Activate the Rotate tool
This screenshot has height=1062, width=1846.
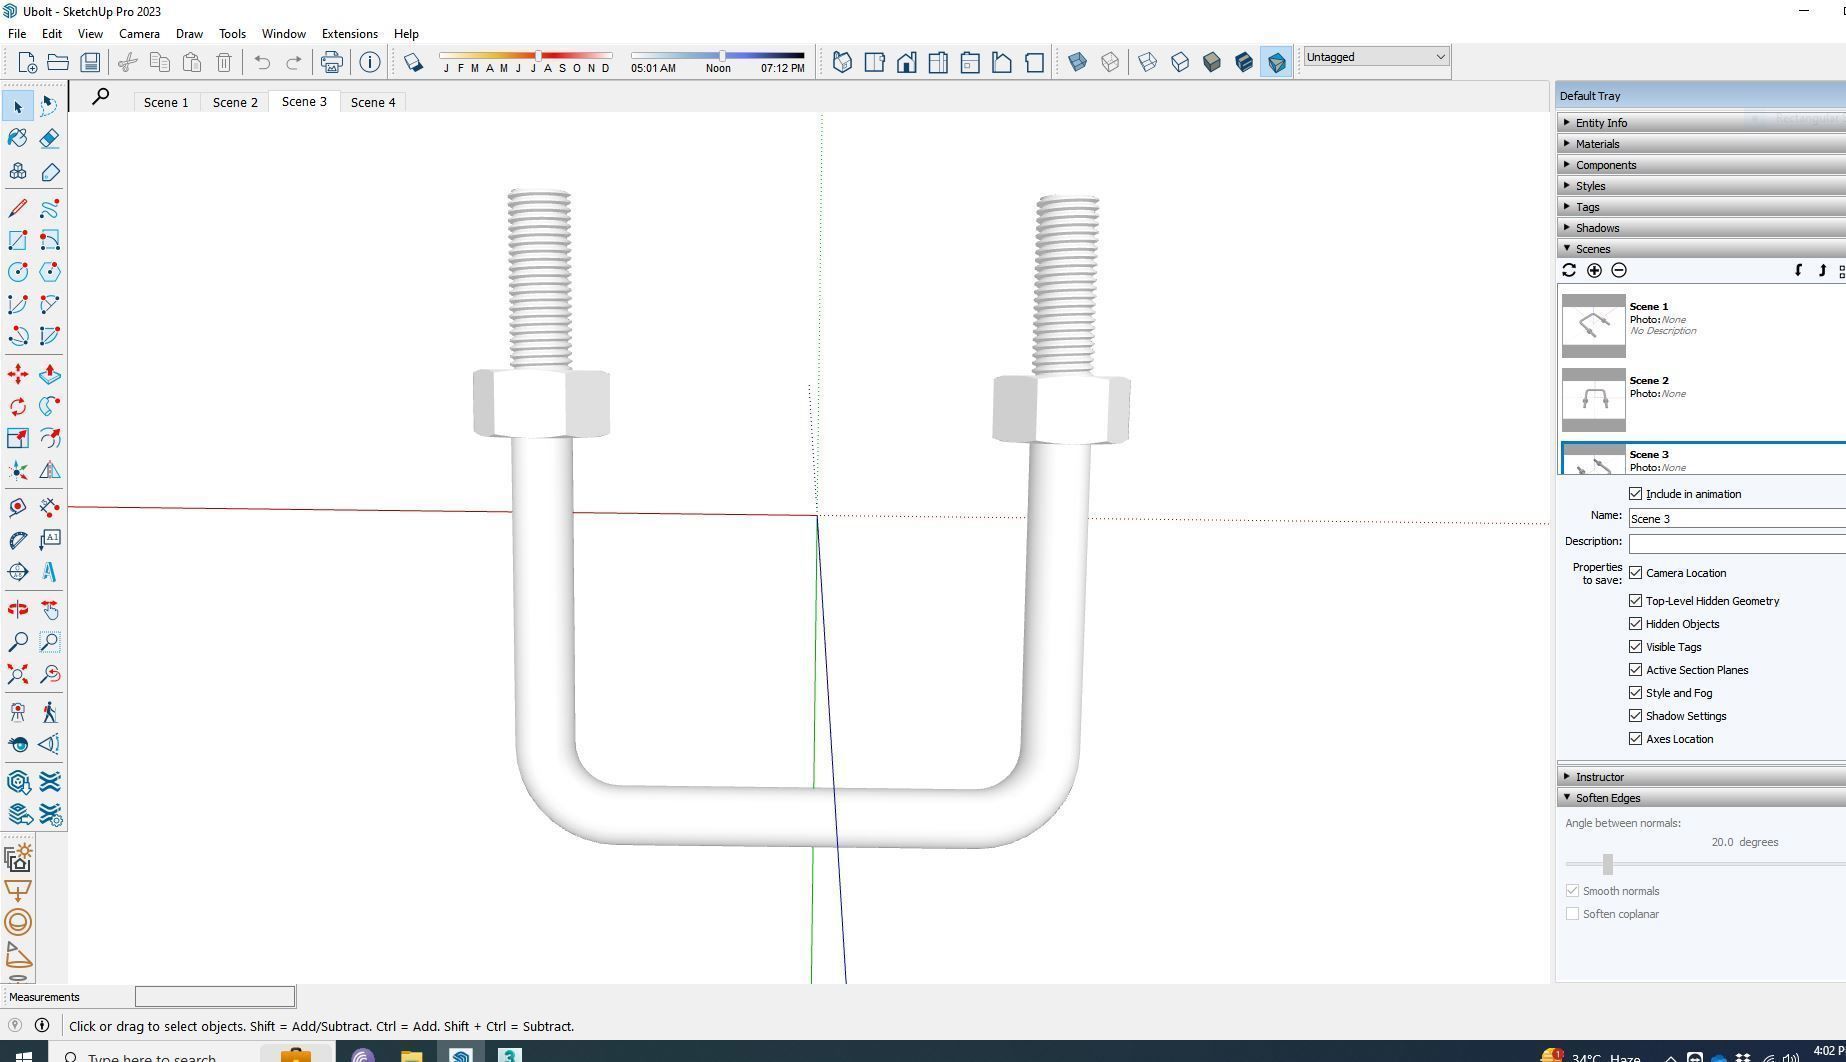pyautogui.click(x=18, y=406)
